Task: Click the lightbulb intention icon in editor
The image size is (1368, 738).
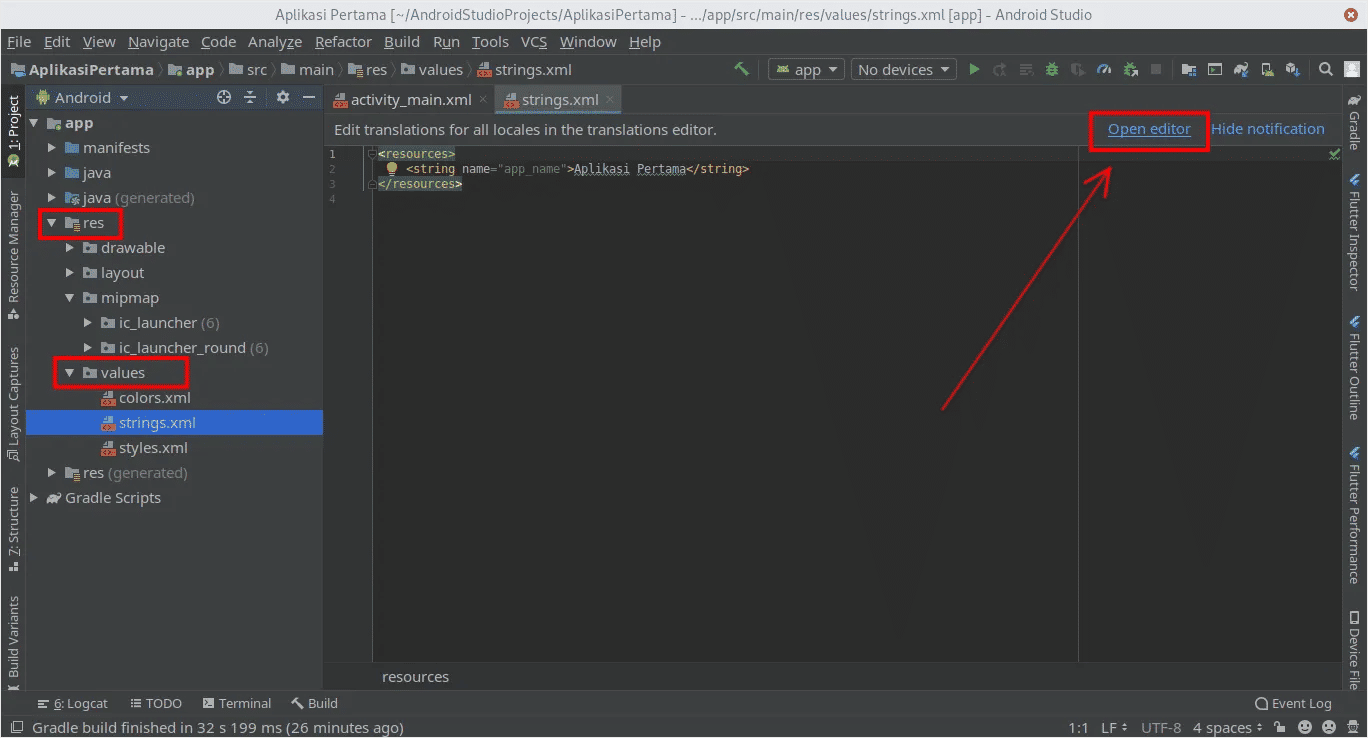Action: point(392,169)
